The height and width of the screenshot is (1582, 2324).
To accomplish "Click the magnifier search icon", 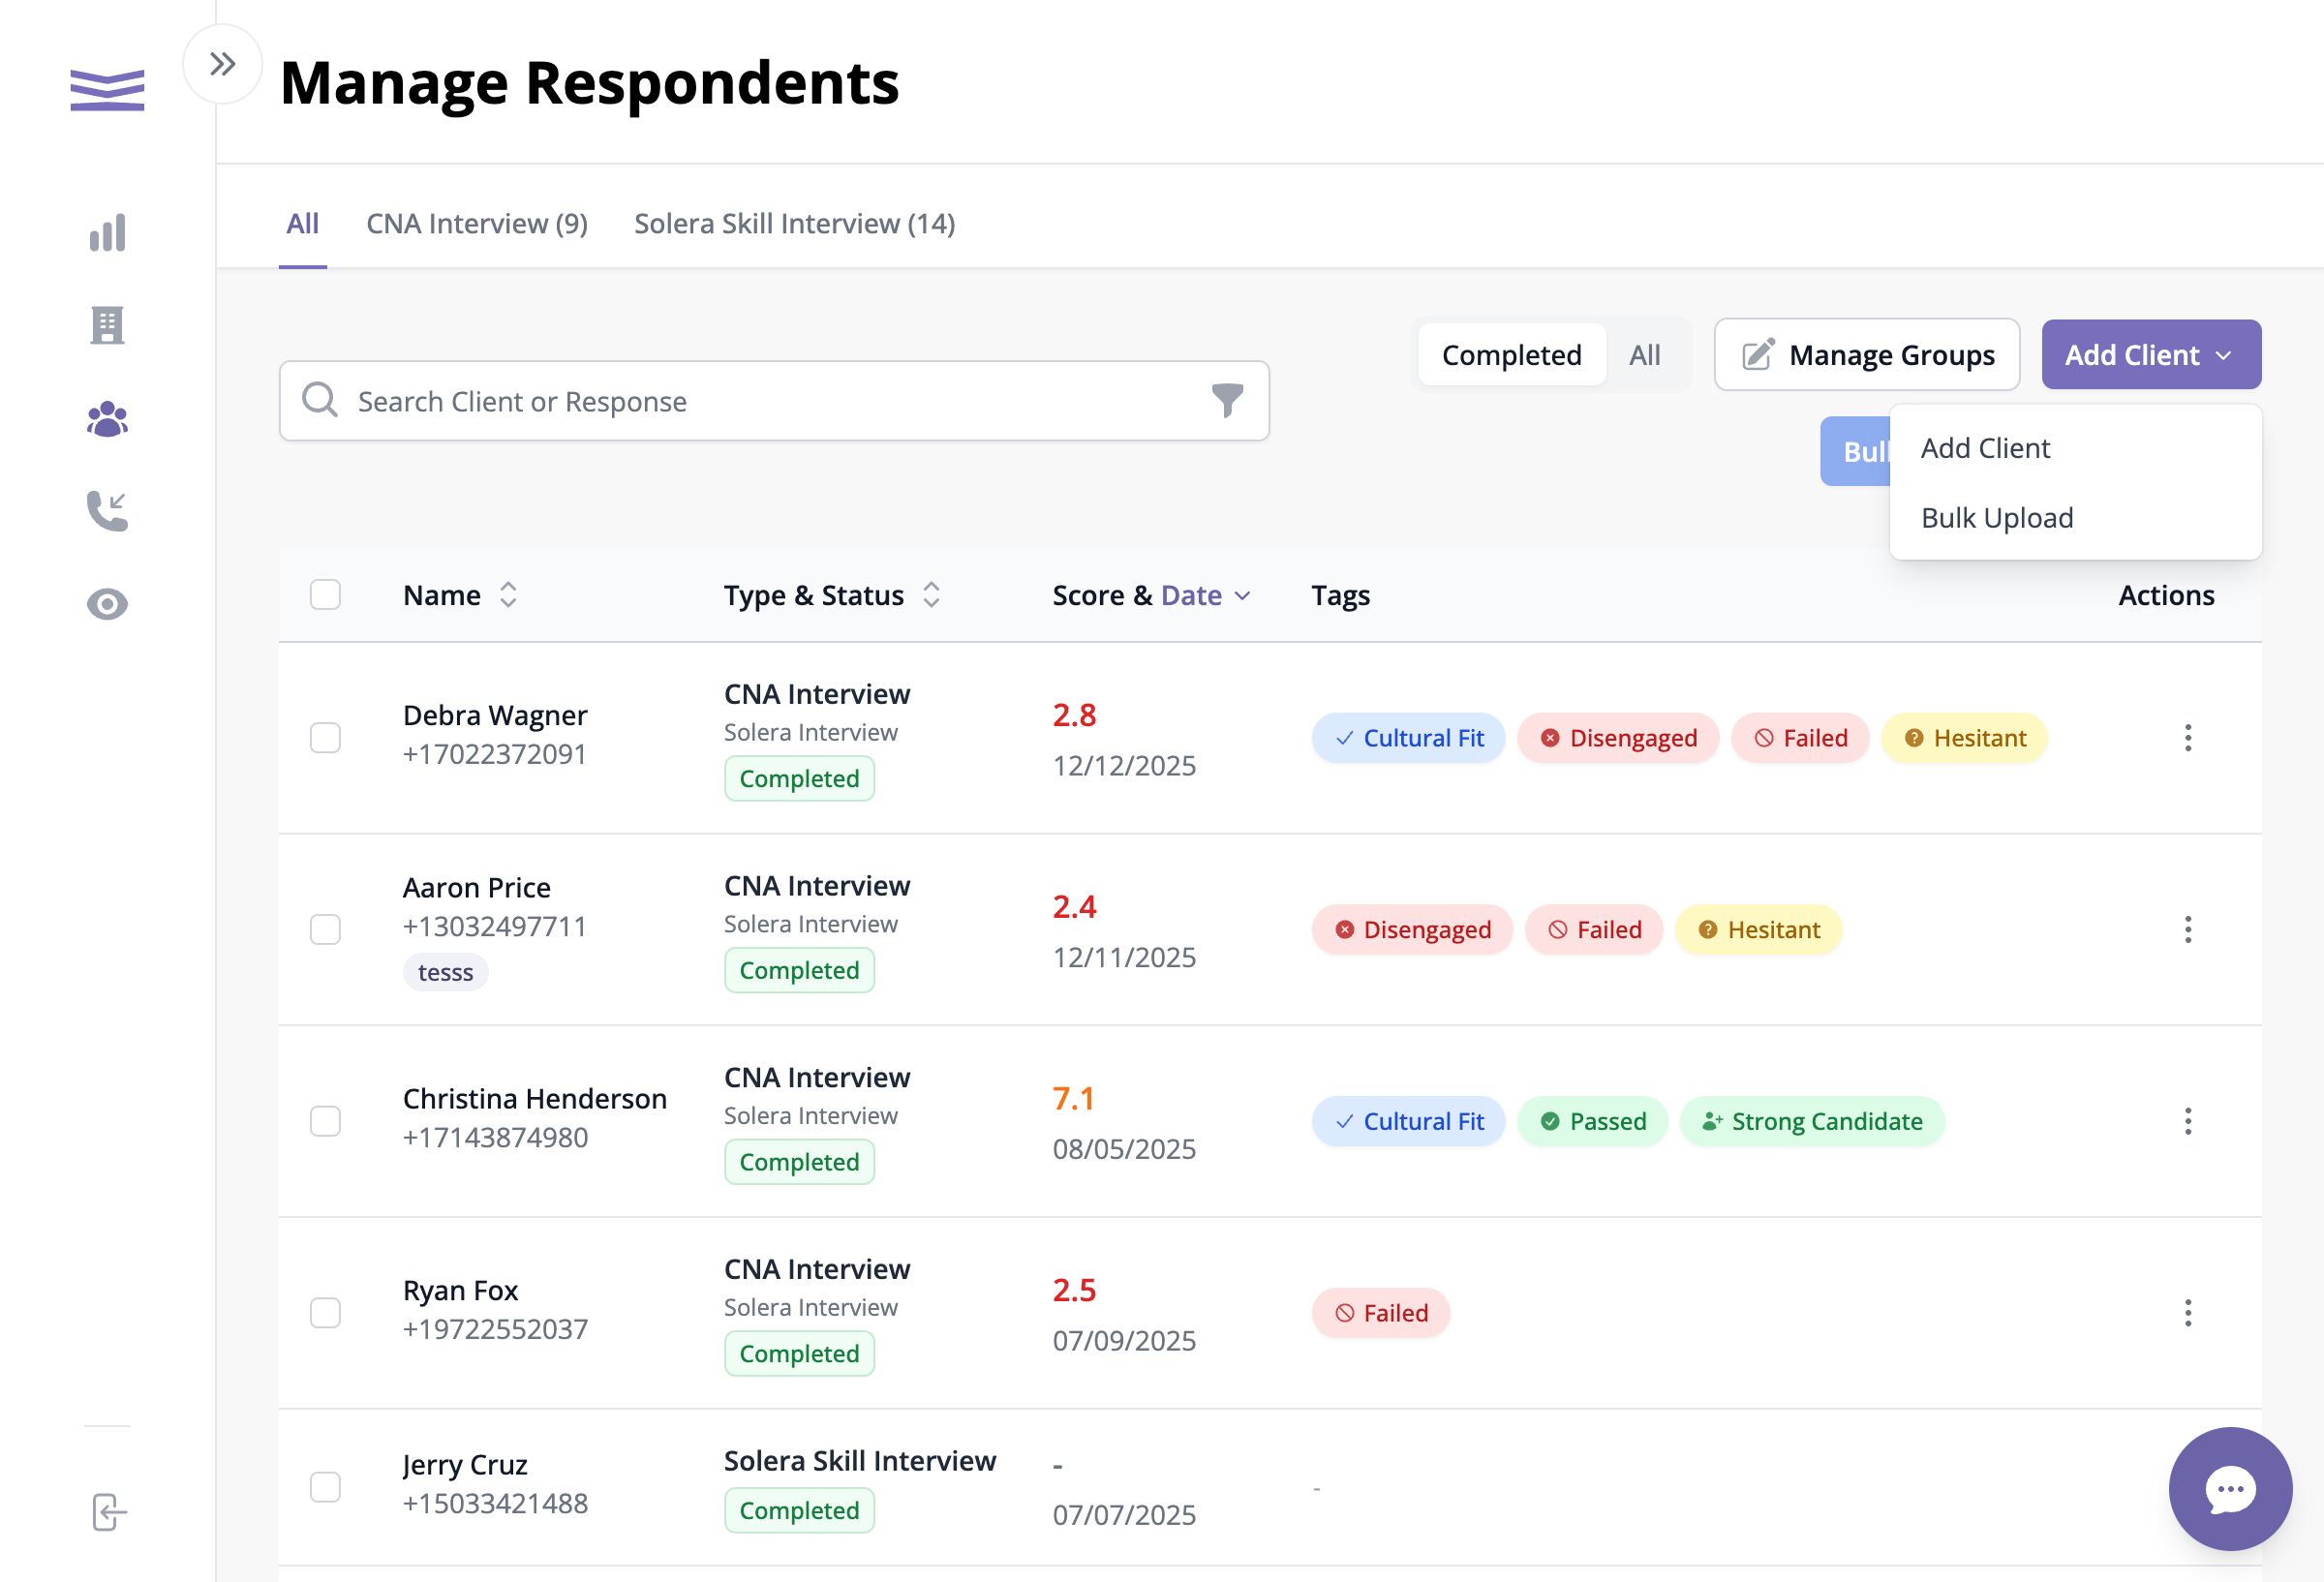I will 320,400.
